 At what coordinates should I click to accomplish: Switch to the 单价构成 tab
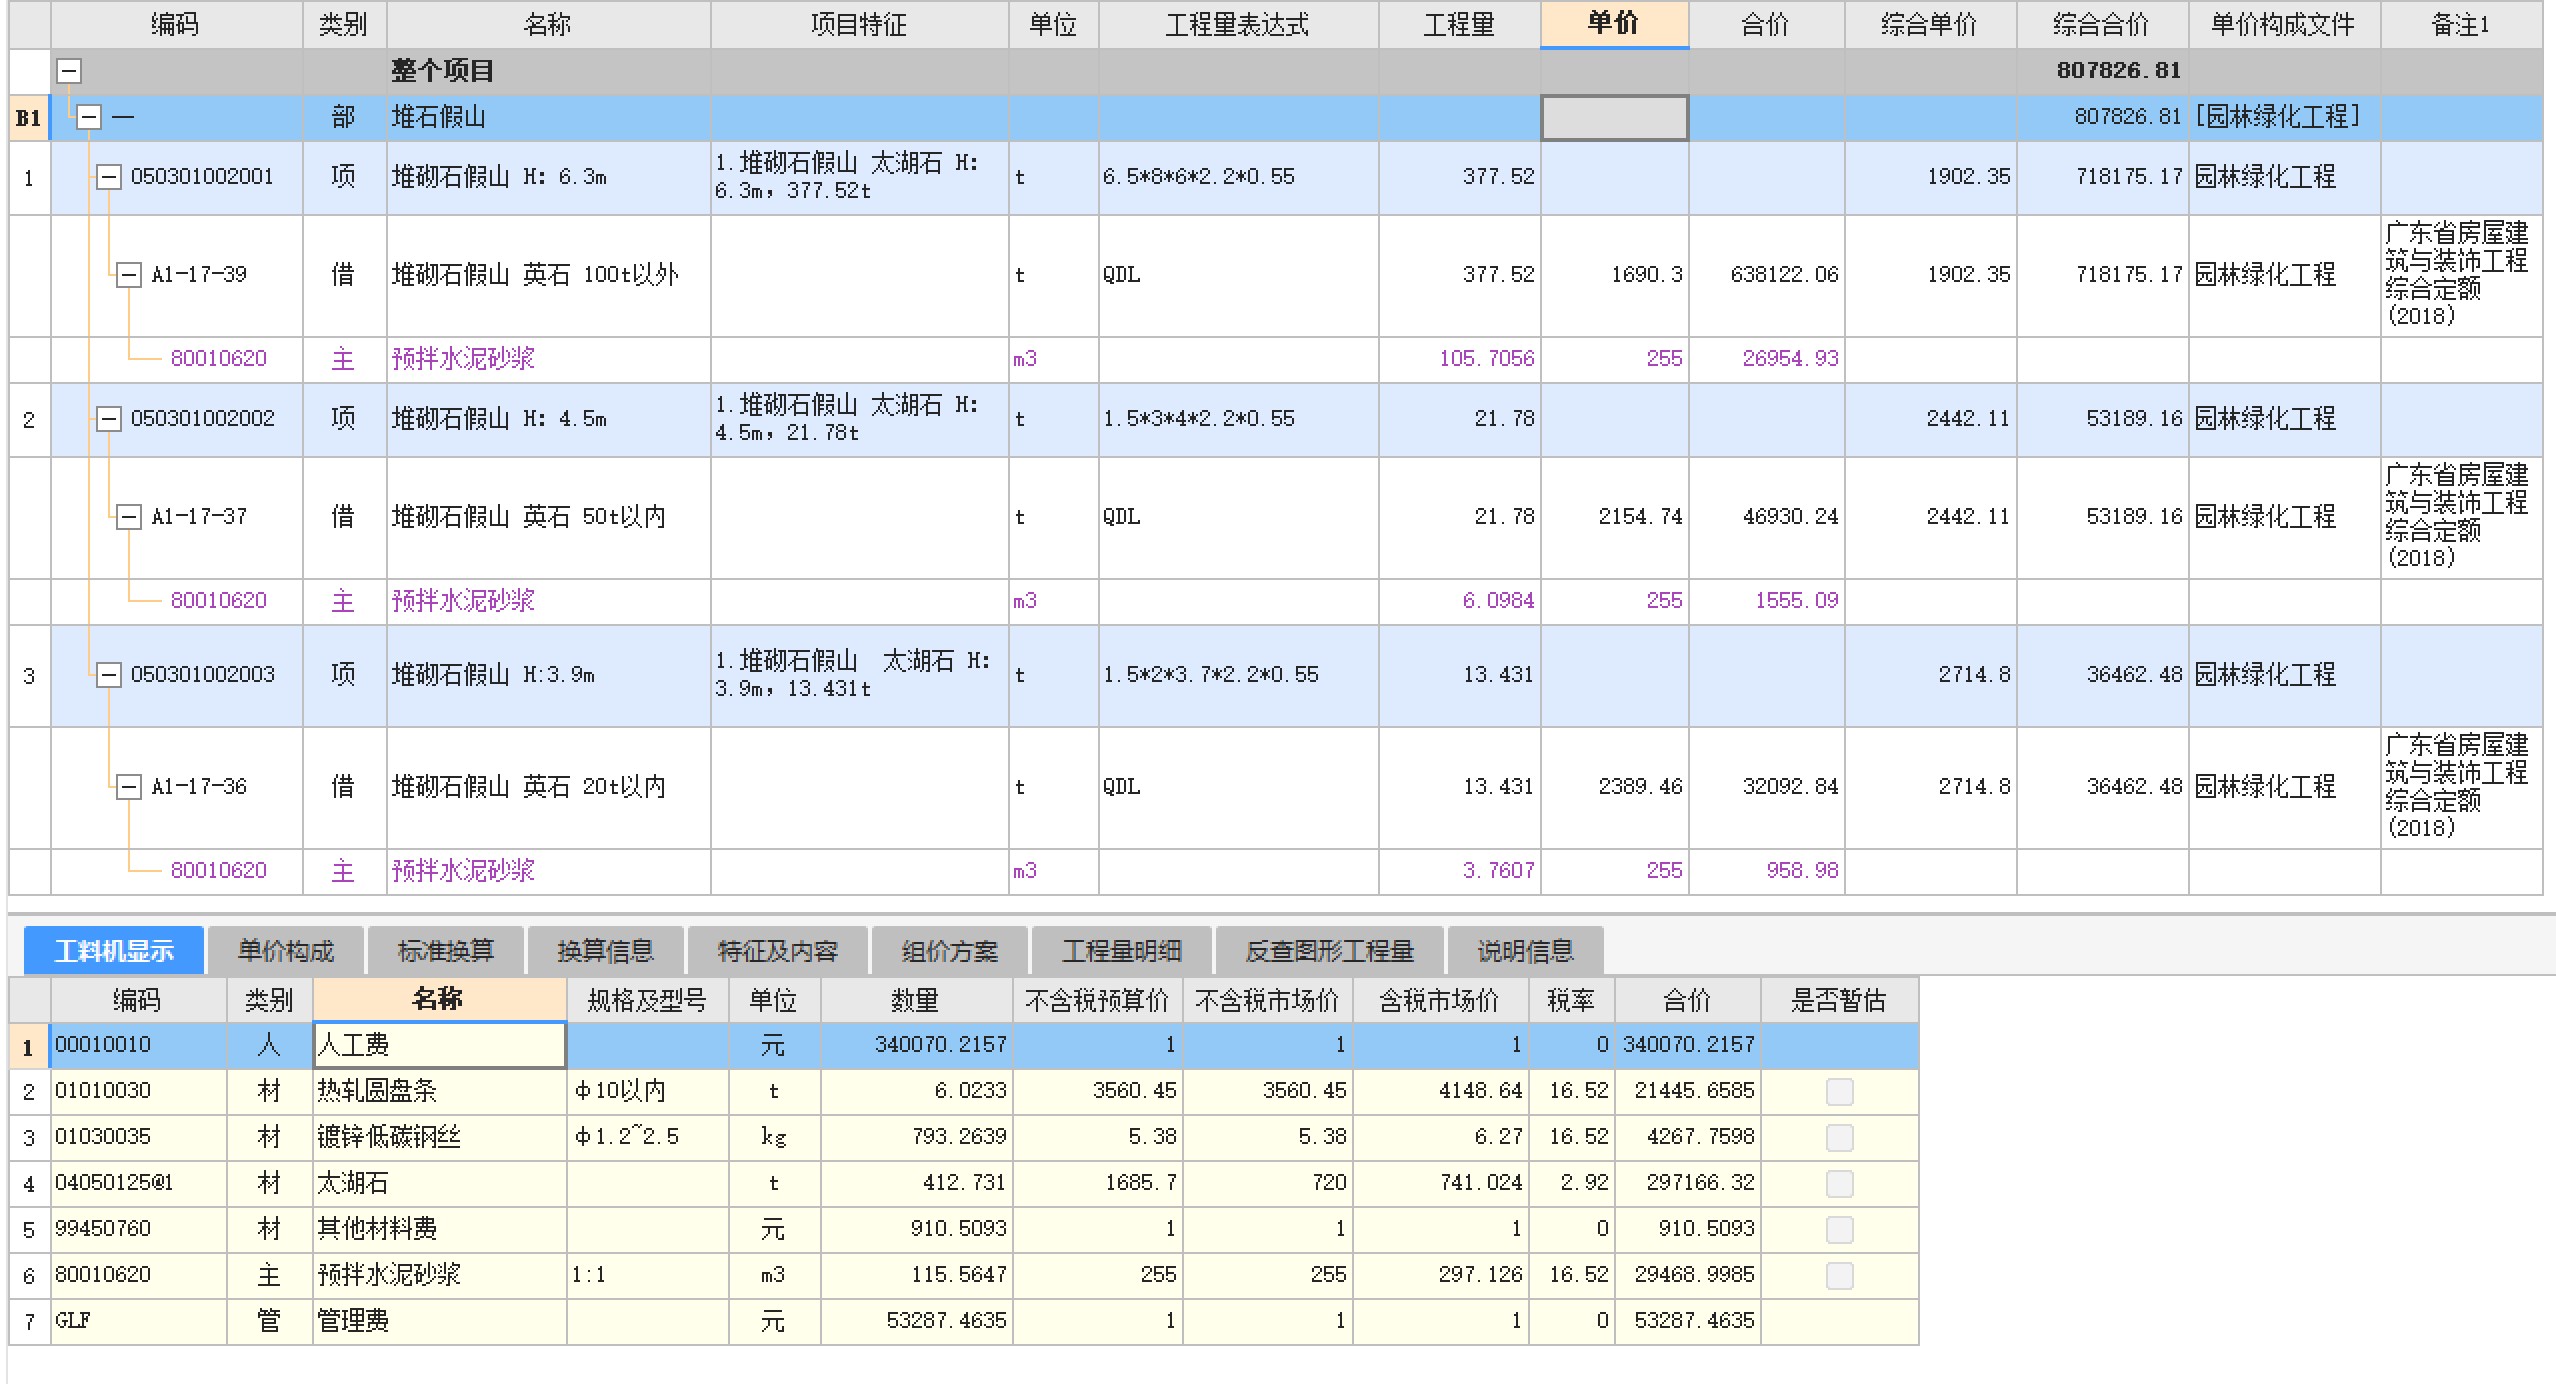point(286,951)
